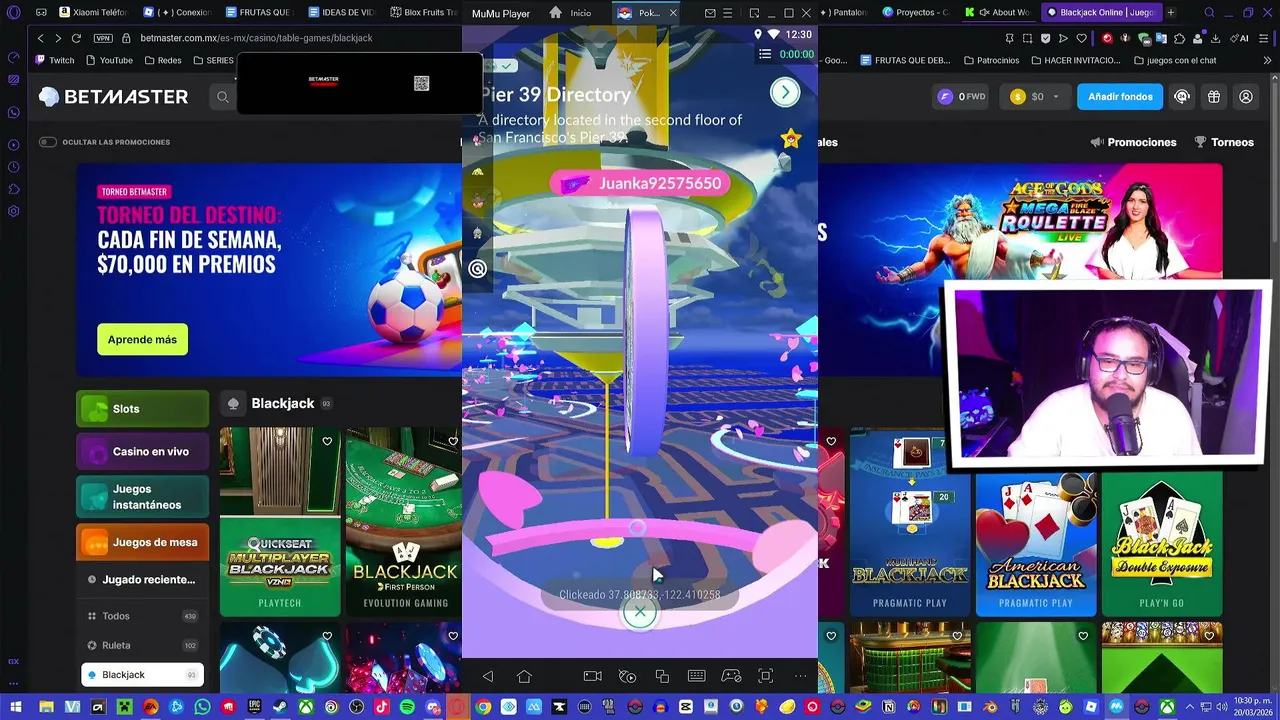Image resolution: width=1280 pixels, height=720 pixels.
Task: Open Quickseat Multiplayer Blackjack Playtech game
Action: click(280, 522)
